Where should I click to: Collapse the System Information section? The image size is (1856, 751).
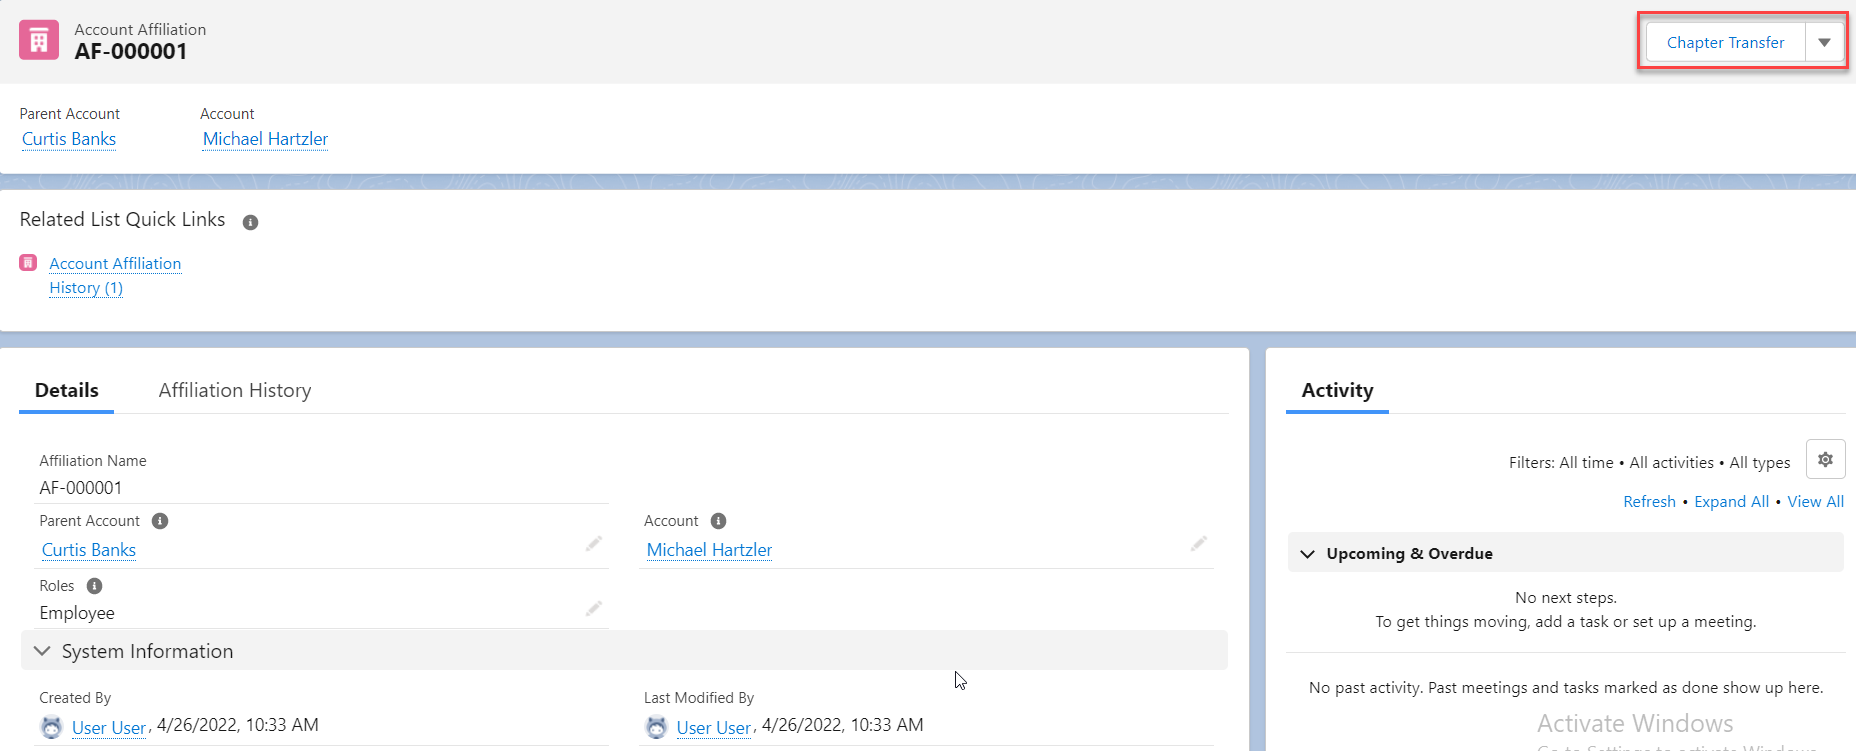(x=42, y=651)
